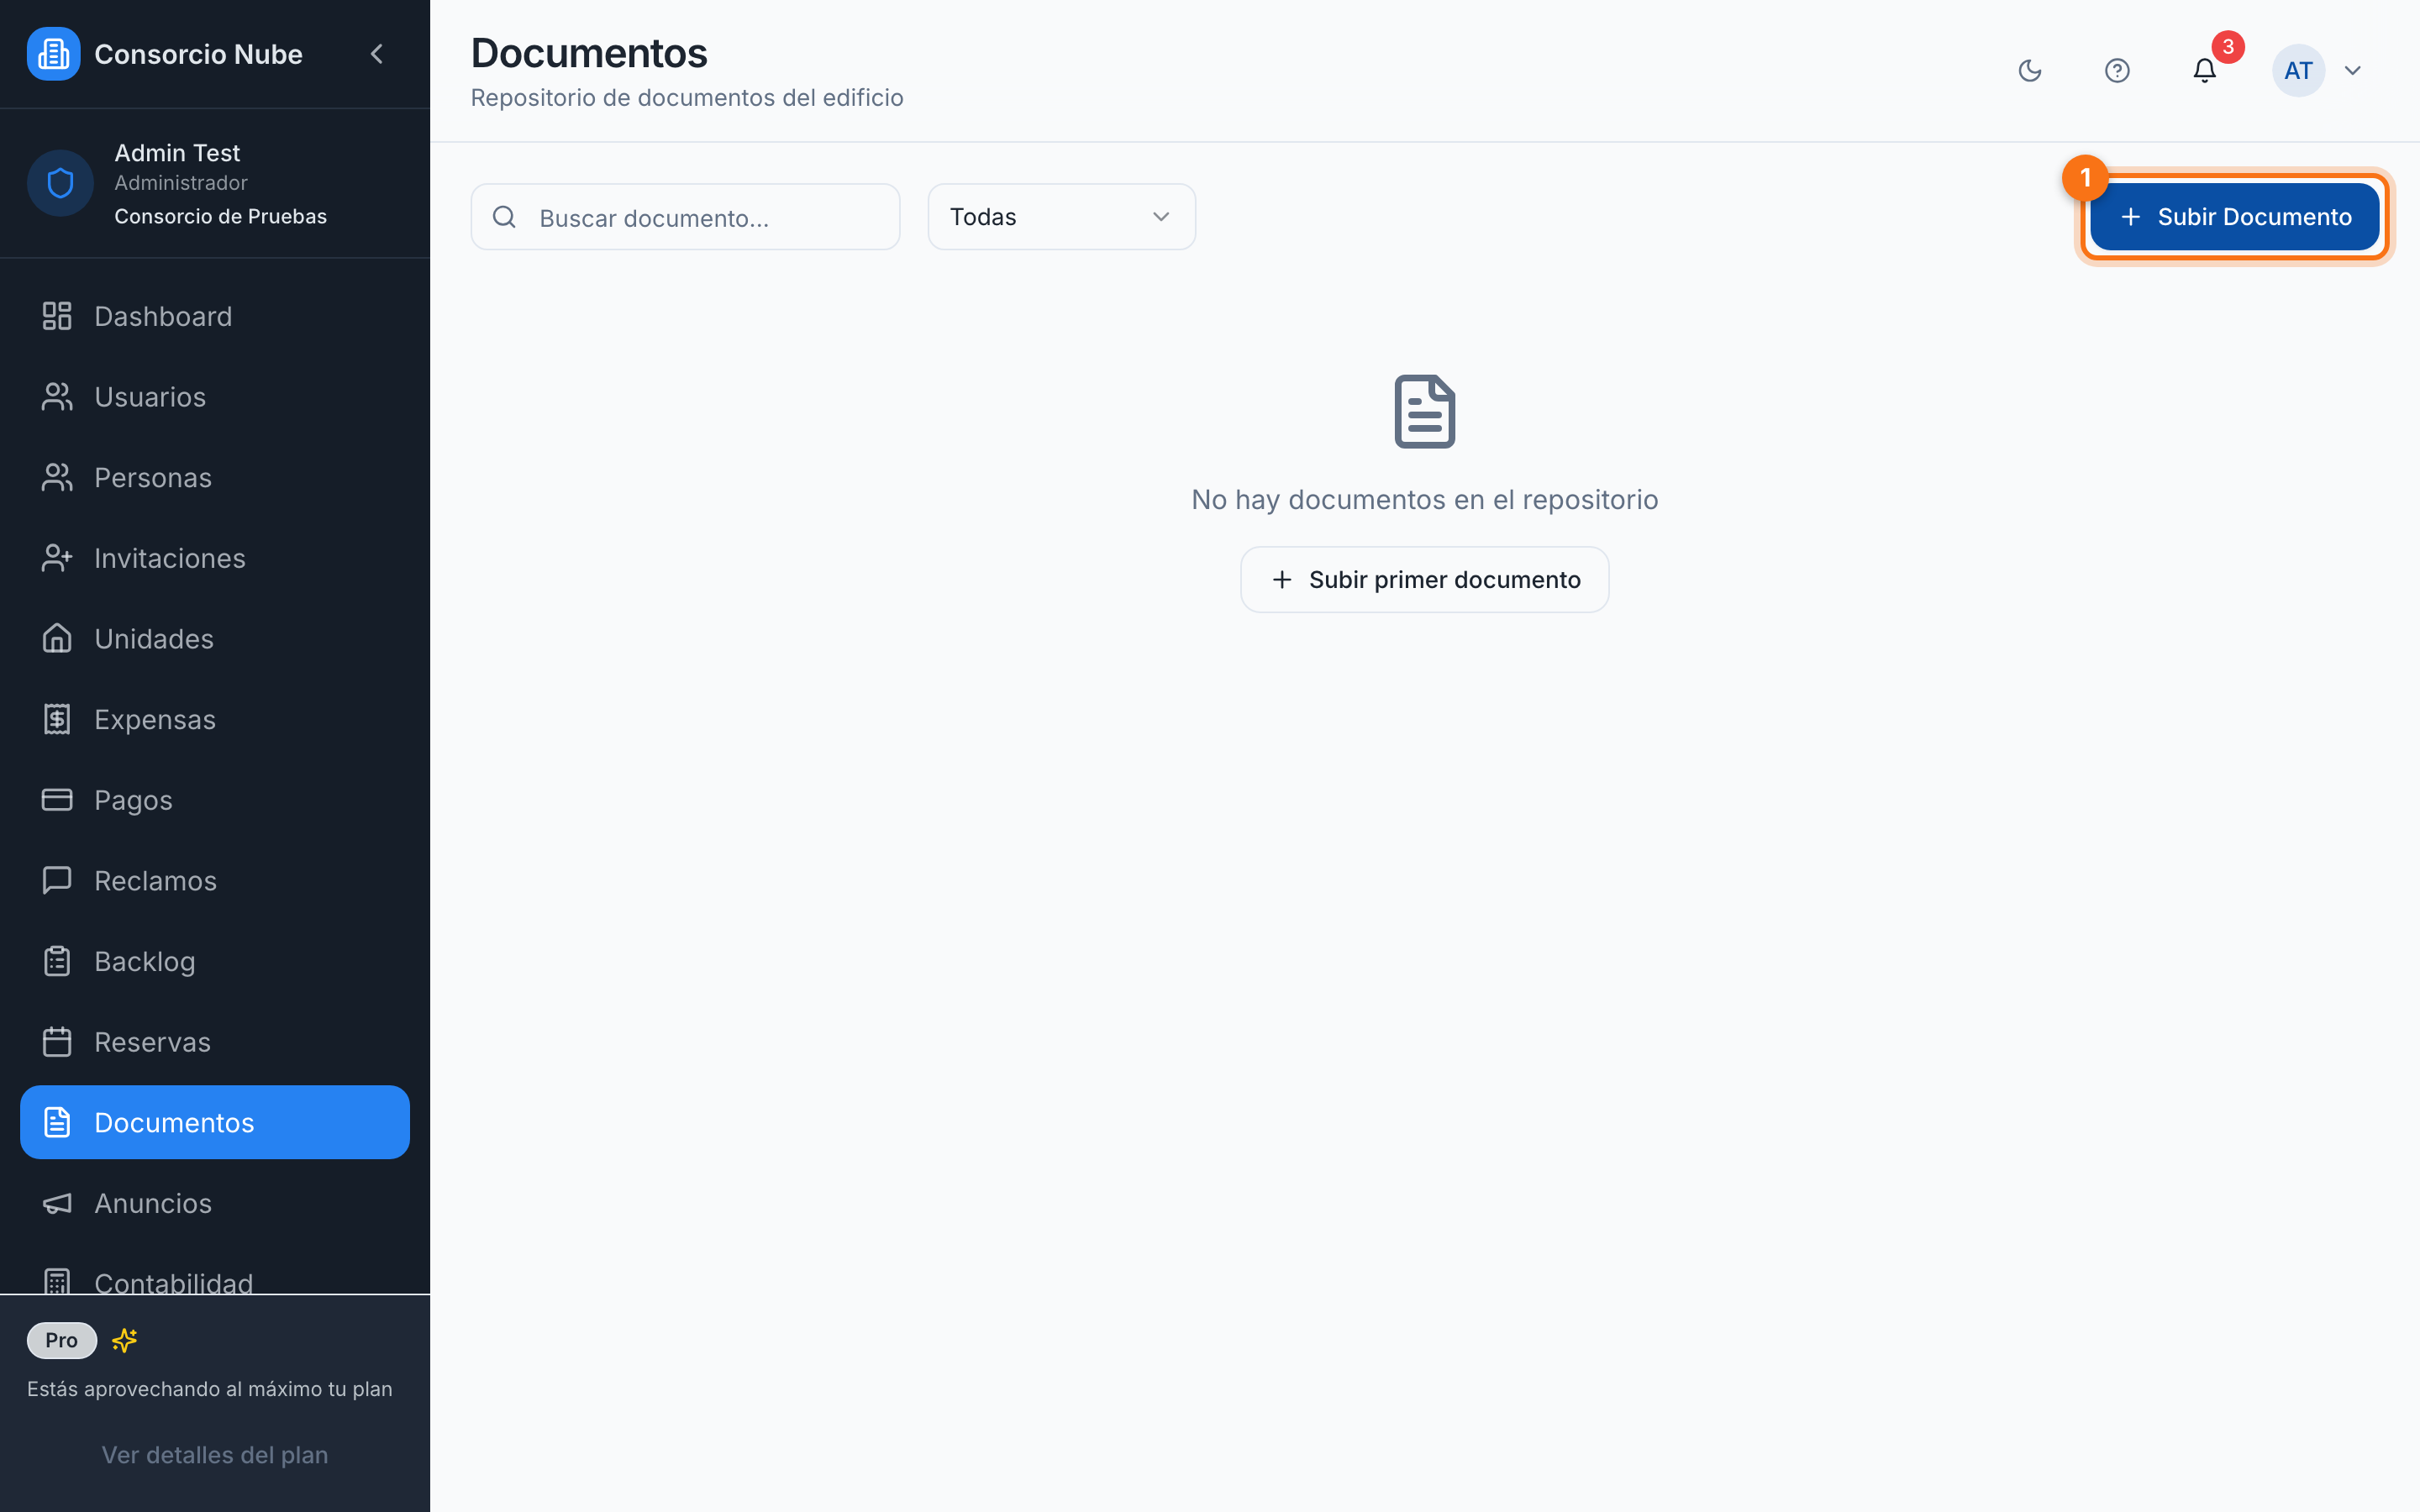Toggle dark mode with the moon icon
Screen dimensions: 2420x1512
point(2030,71)
